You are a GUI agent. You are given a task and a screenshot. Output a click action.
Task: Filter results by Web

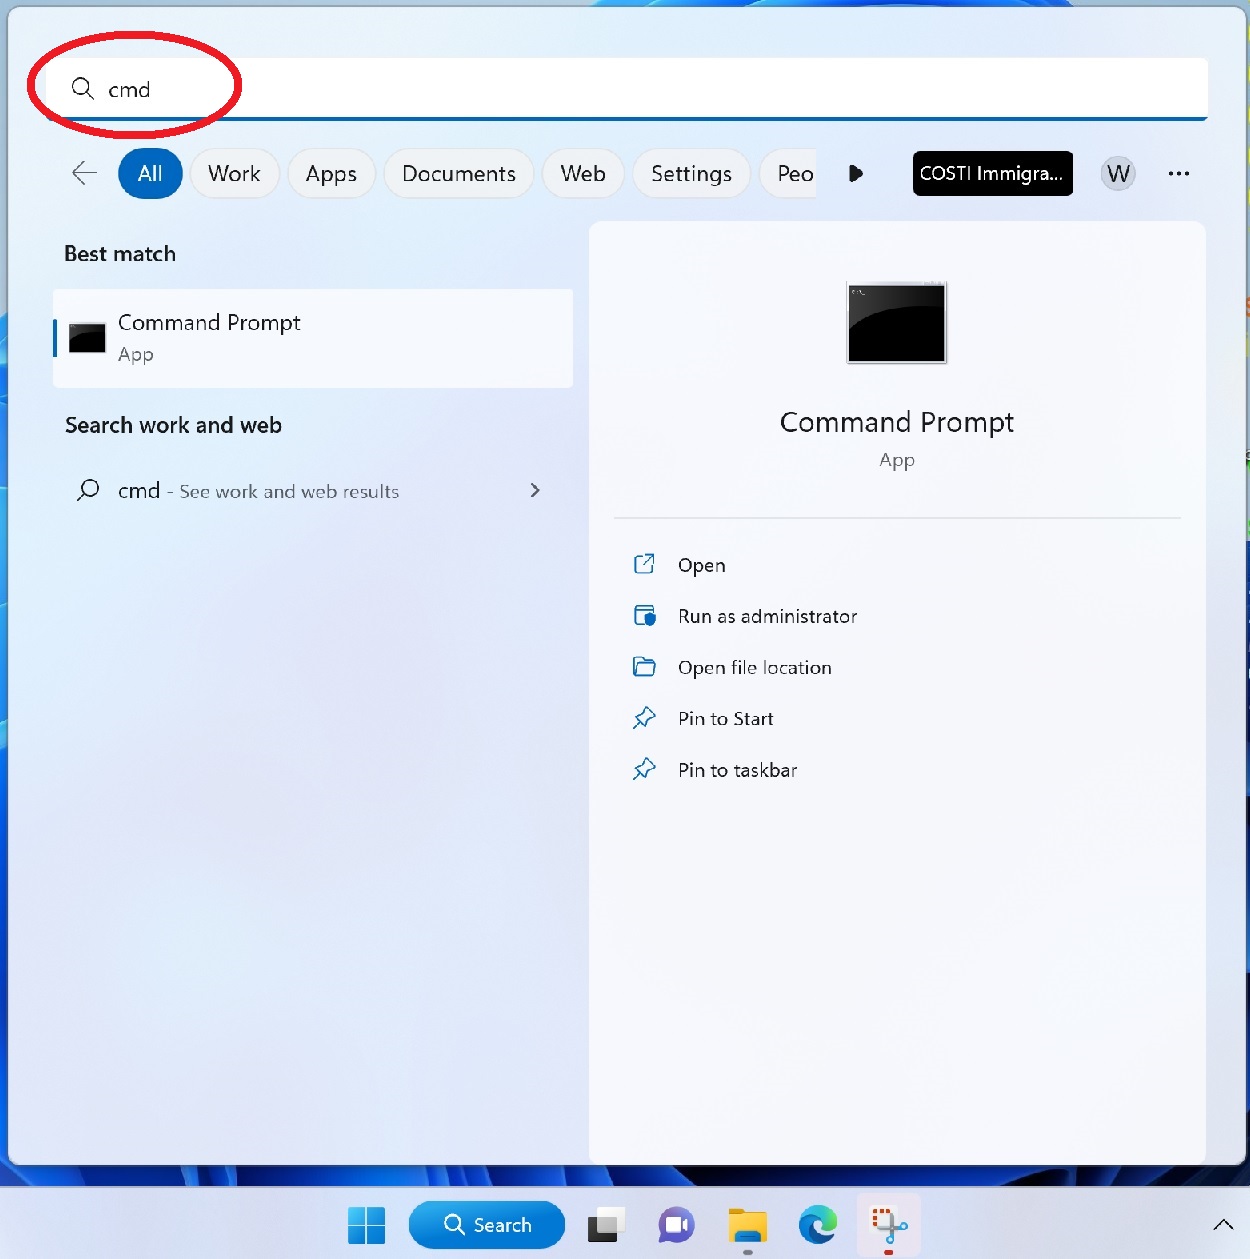(x=582, y=174)
